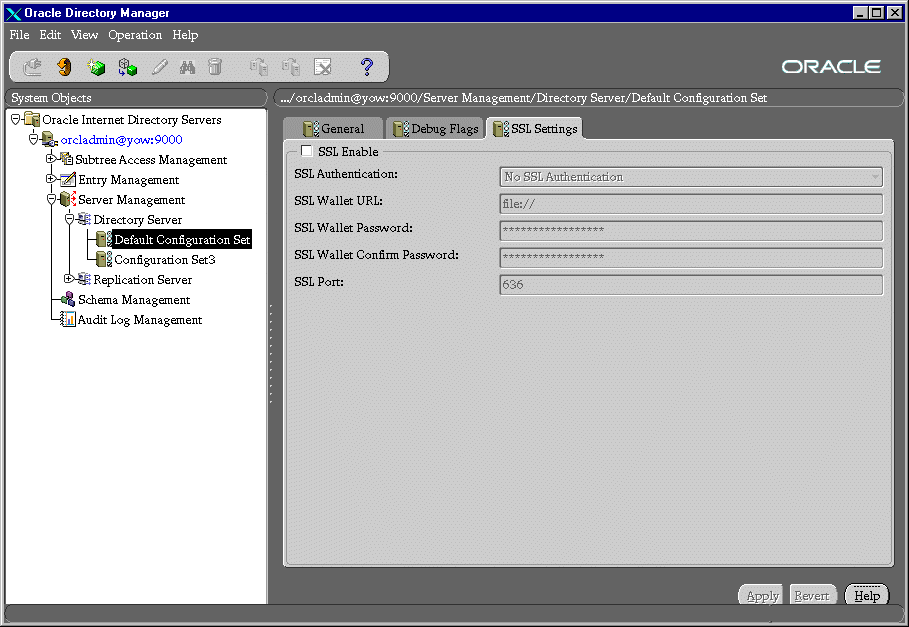
Task: Click the binoculars Find icon
Action: click(187, 67)
